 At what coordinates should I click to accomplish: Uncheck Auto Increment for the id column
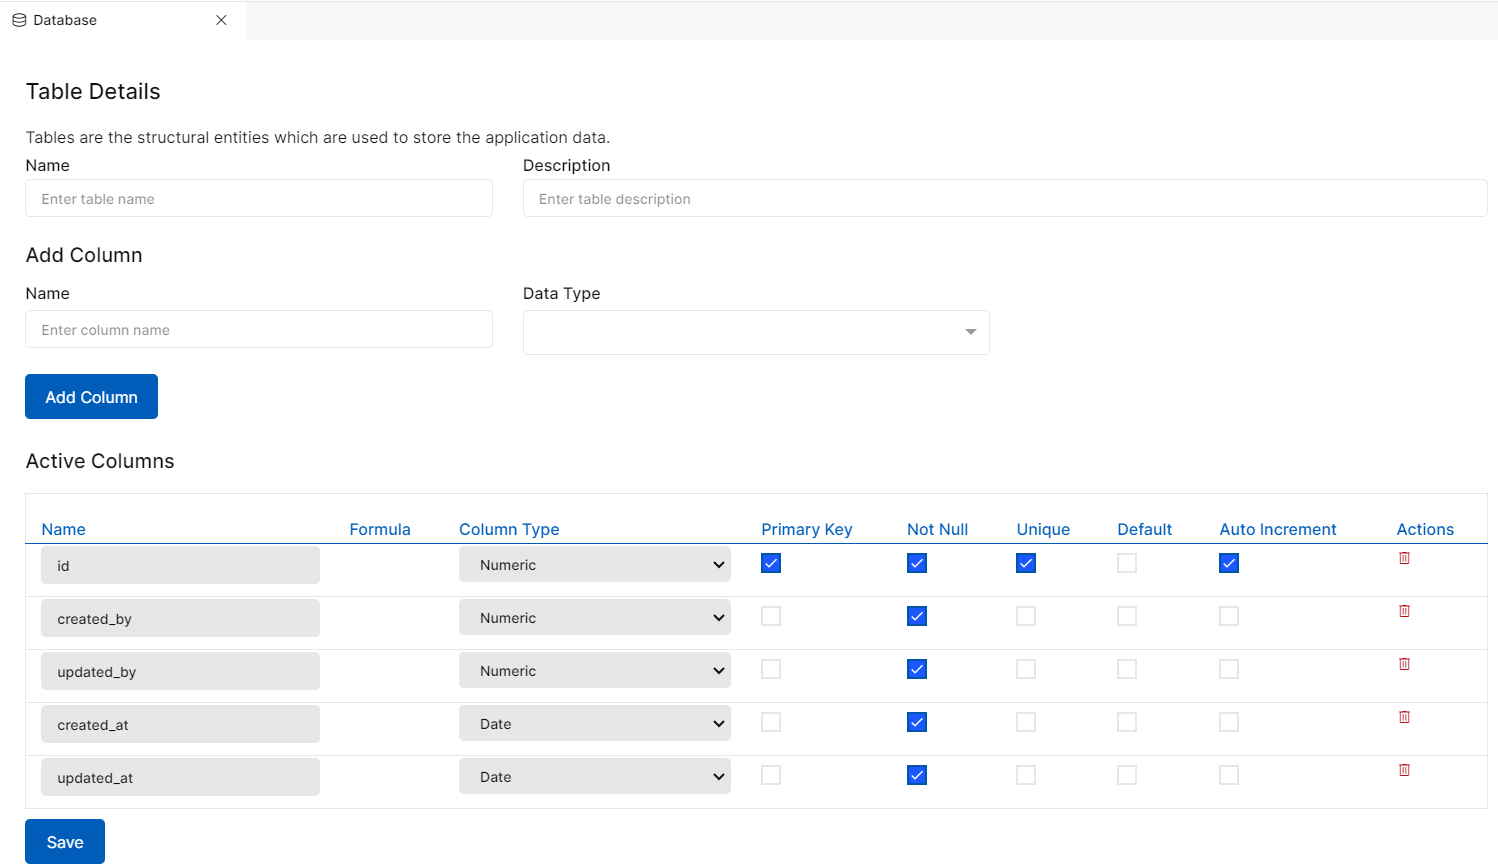[1229, 563]
